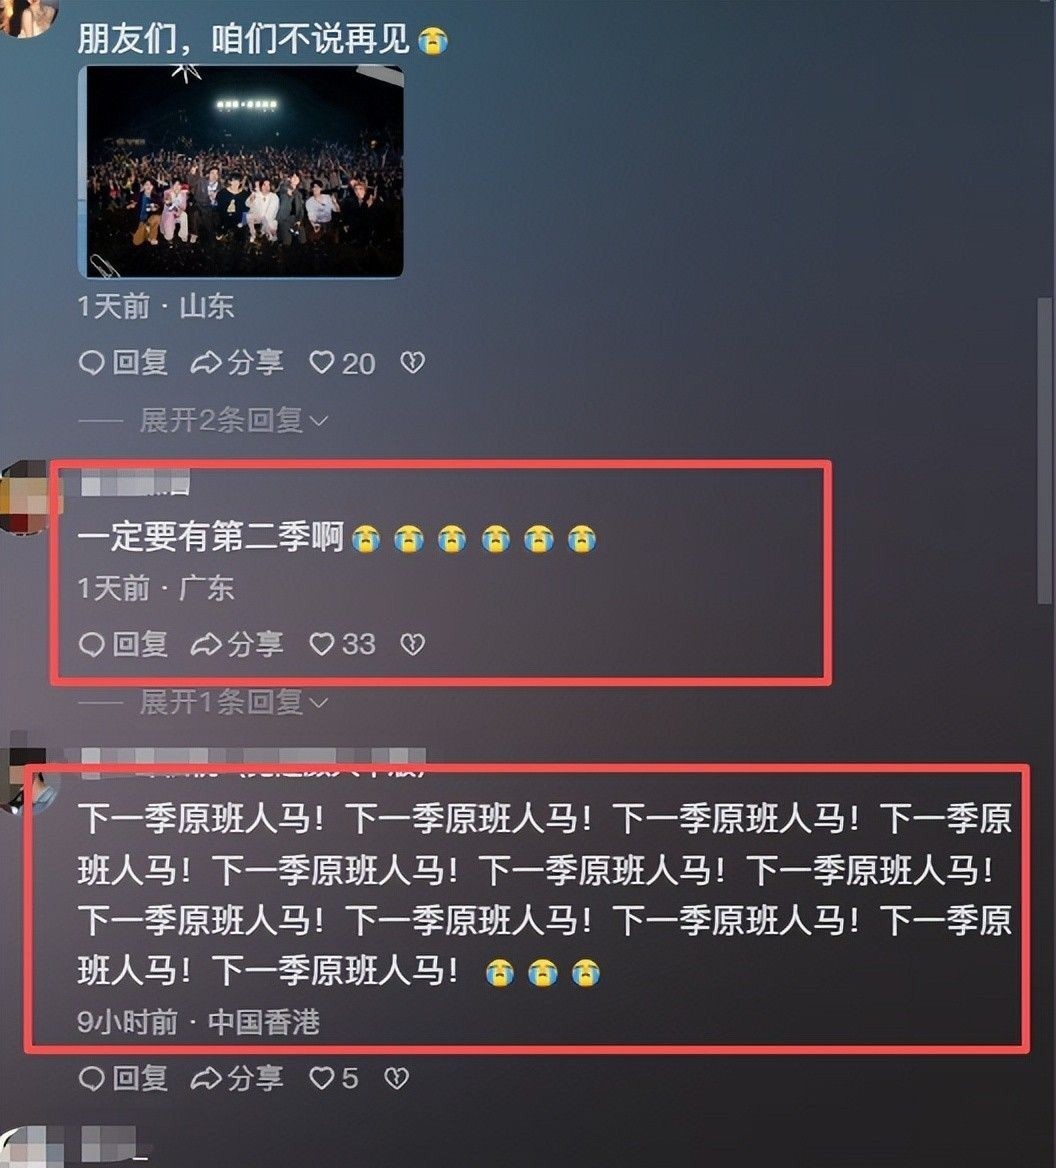This screenshot has height=1168, width=1056.
Task: Like the Hong Kong comment with 5 likes
Action: [x=334, y=1078]
